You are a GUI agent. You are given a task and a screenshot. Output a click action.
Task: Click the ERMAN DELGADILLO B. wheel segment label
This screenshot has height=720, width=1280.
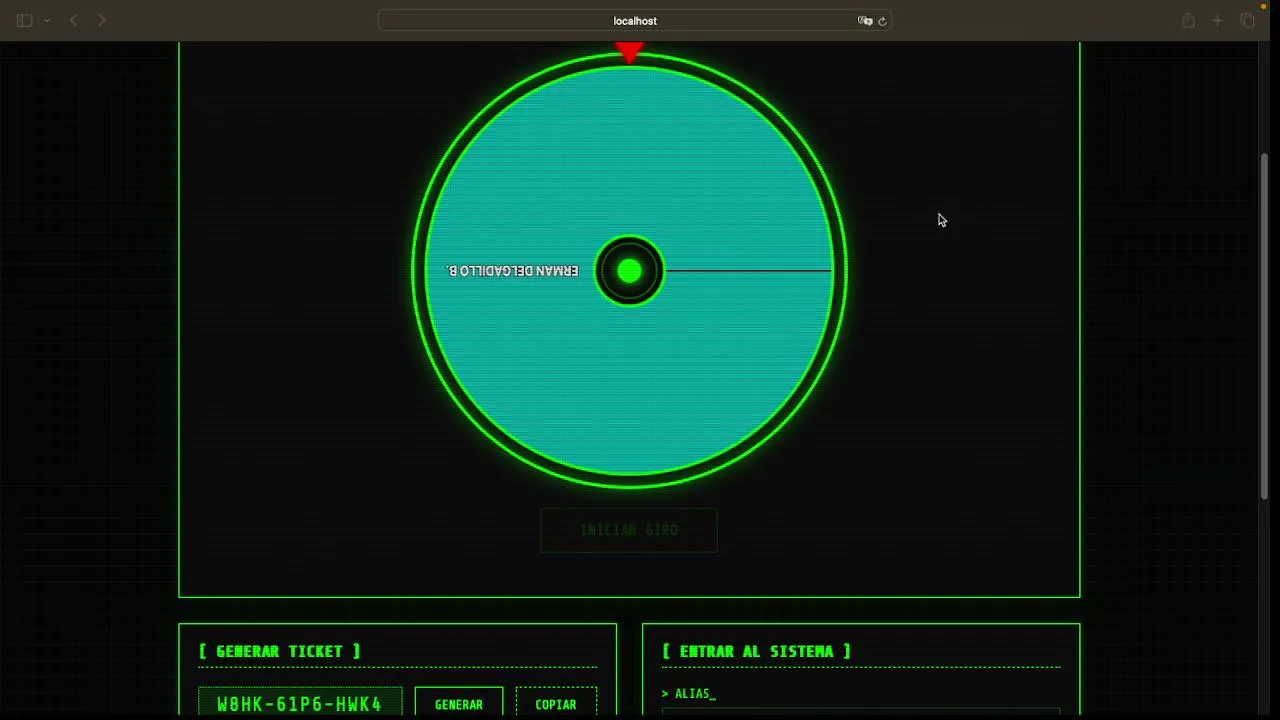tap(513, 271)
